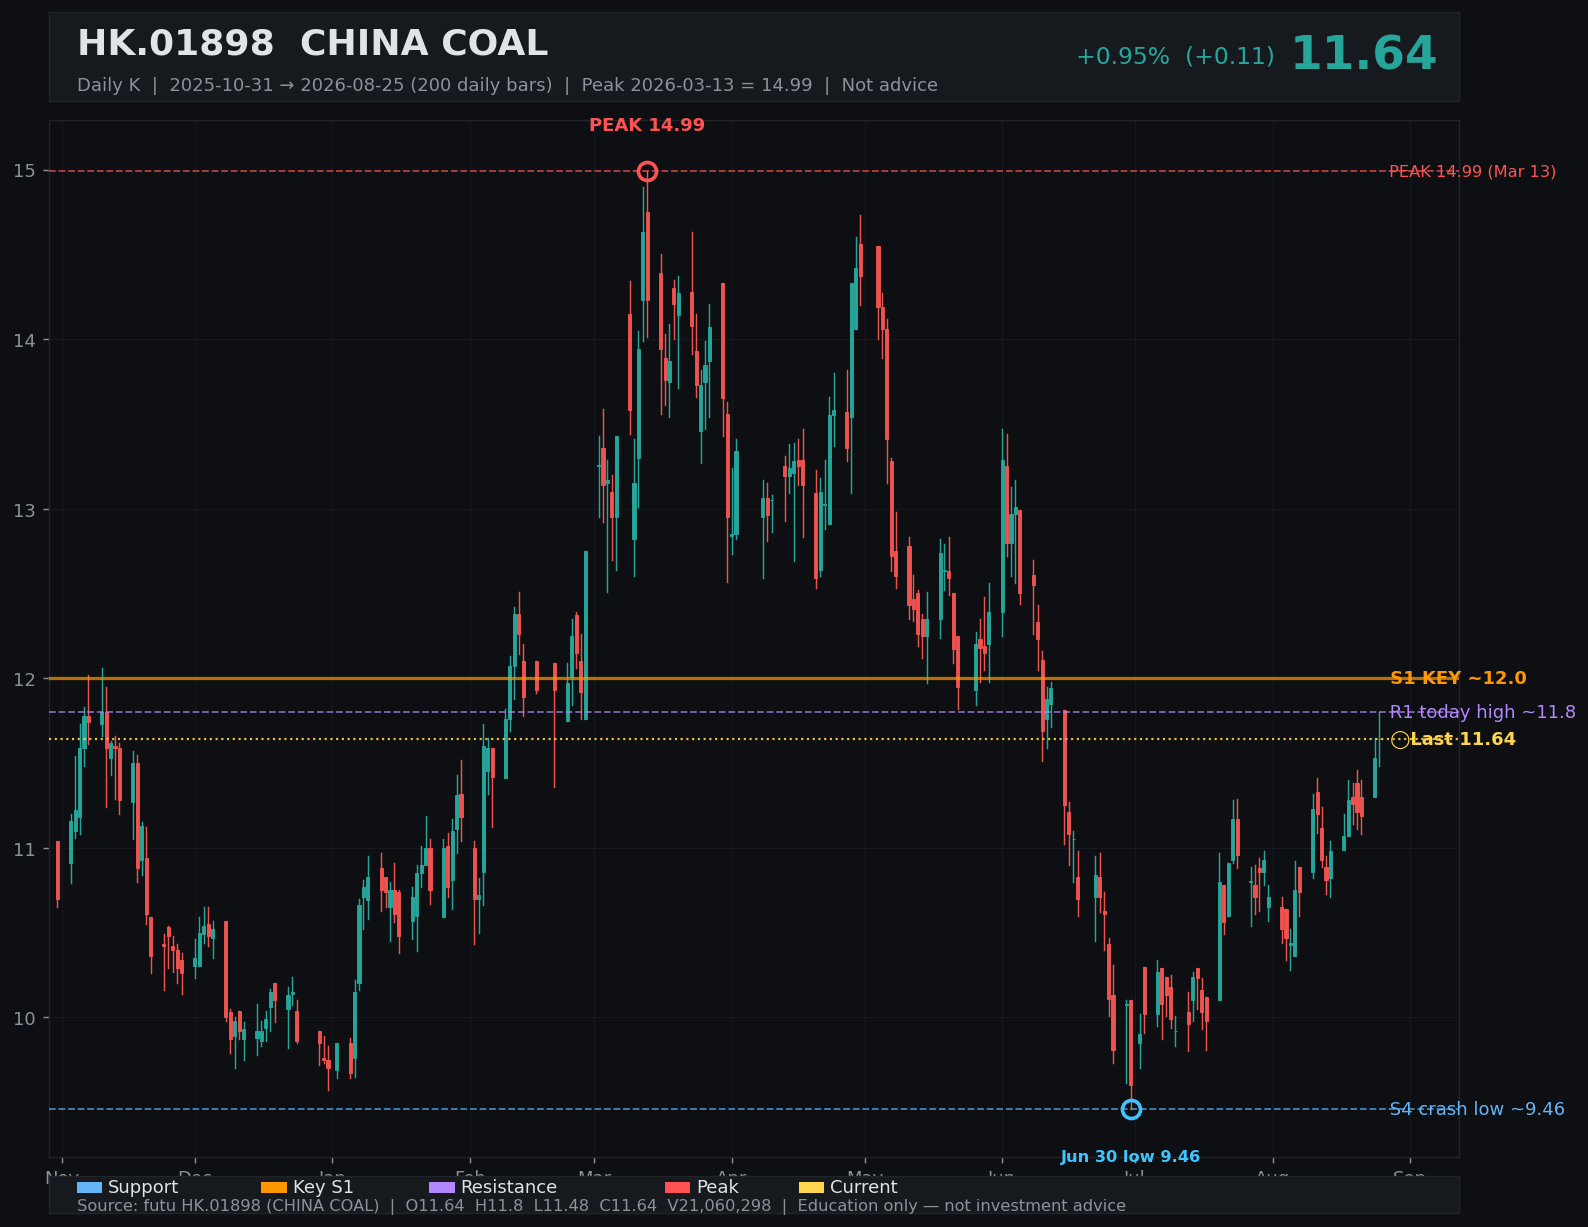Click the 'C11.64' close value in footer
This screenshot has height=1227, width=1588.
[x=628, y=1206]
